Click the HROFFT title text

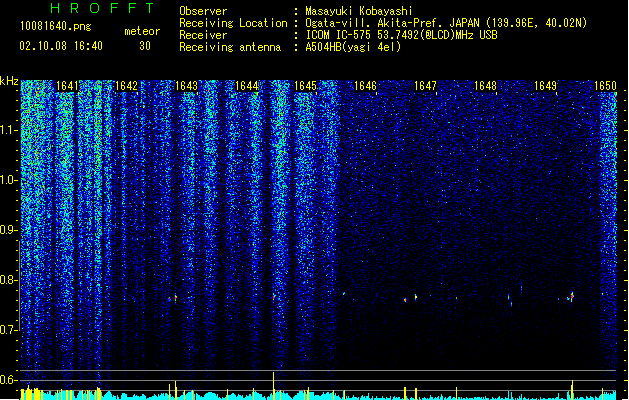click(102, 8)
